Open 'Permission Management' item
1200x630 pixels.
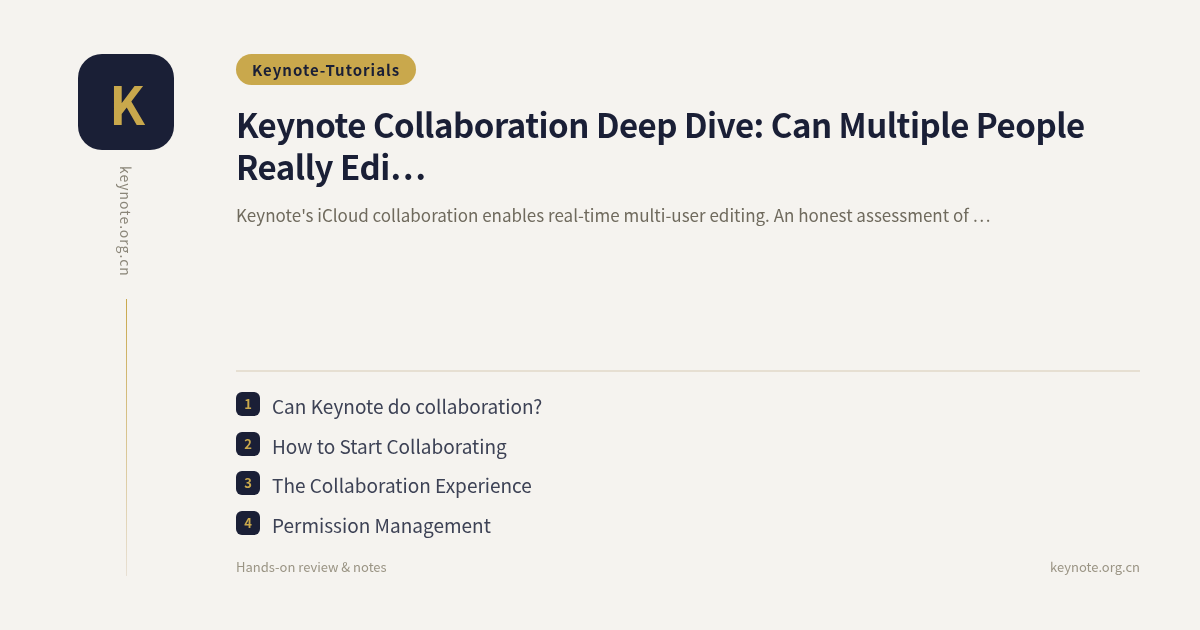pyautogui.click(x=381, y=526)
